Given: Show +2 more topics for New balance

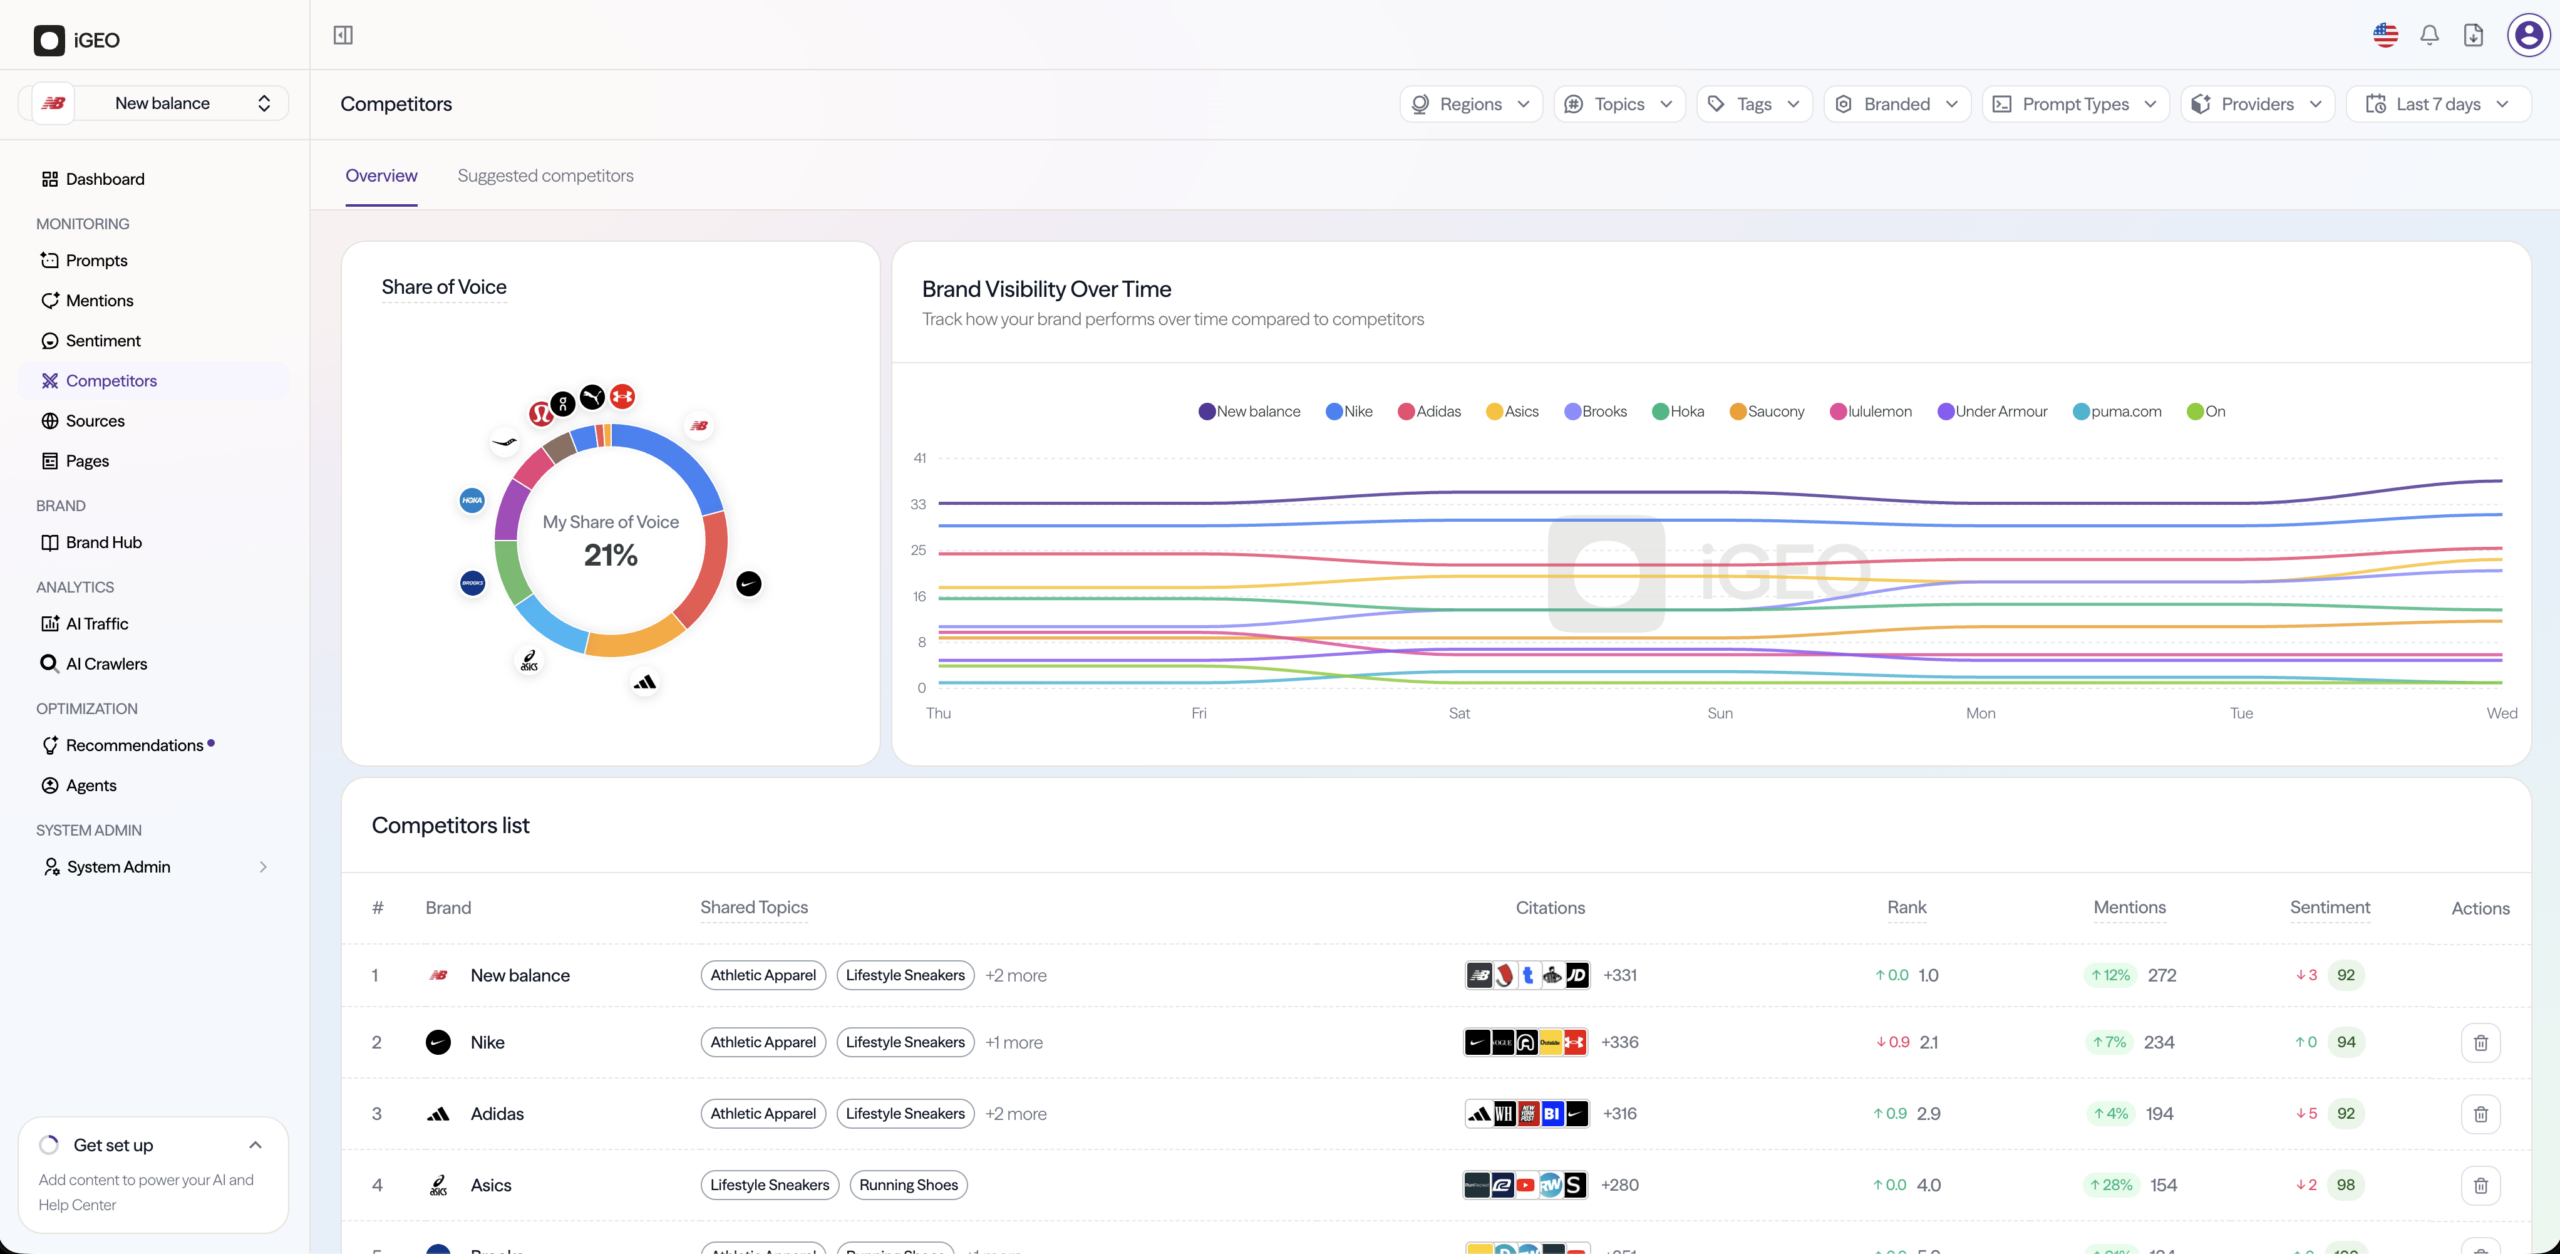Looking at the screenshot, I should [1015, 975].
